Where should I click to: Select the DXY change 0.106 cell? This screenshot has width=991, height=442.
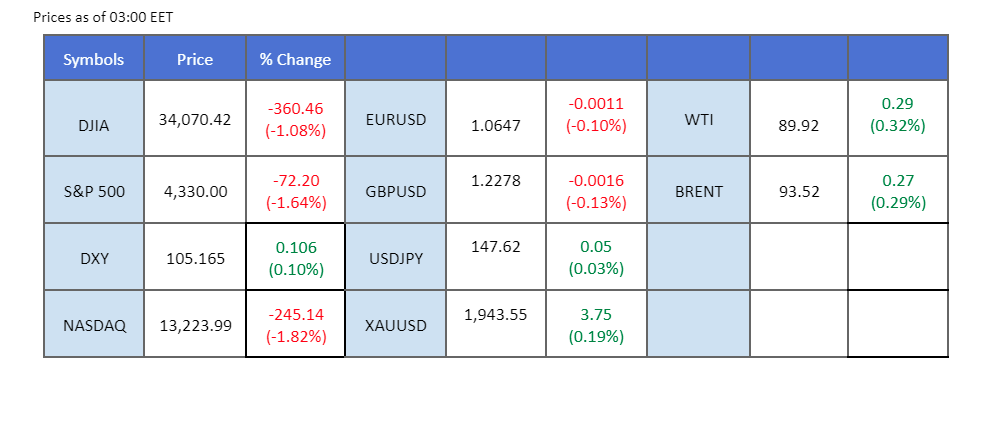pyautogui.click(x=295, y=258)
